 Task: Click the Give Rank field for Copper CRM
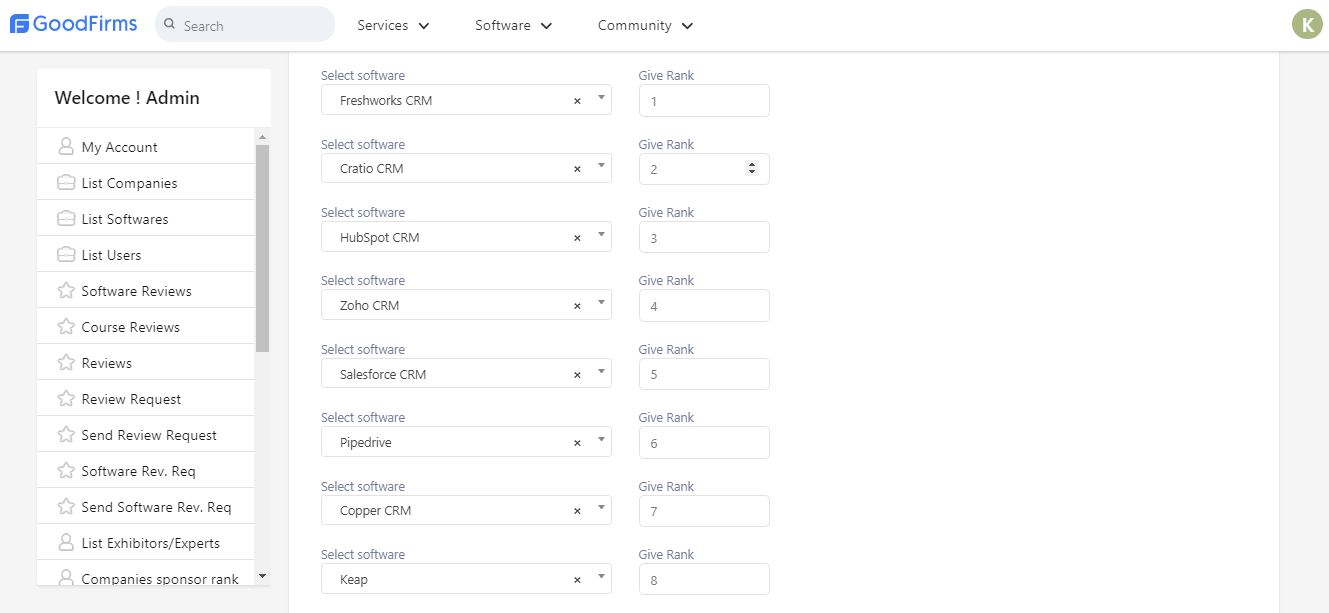click(x=704, y=511)
